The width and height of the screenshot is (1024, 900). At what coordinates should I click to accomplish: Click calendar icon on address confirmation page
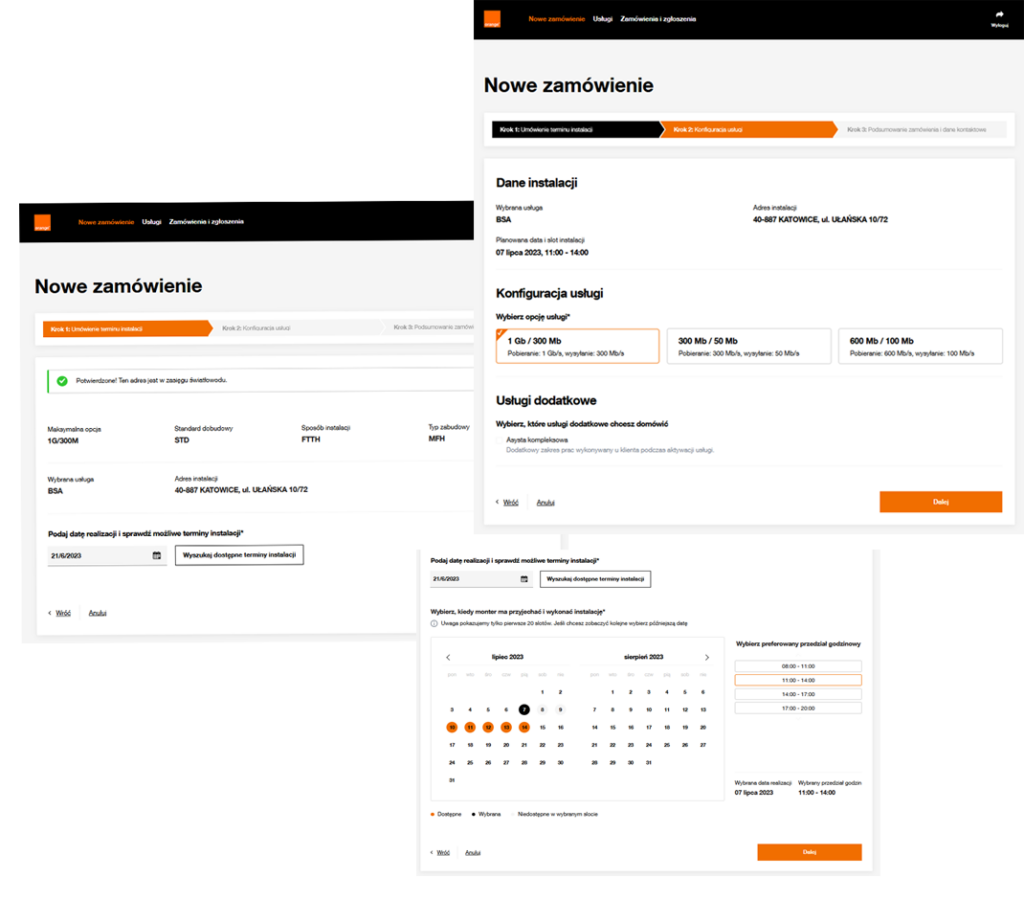(x=156, y=555)
